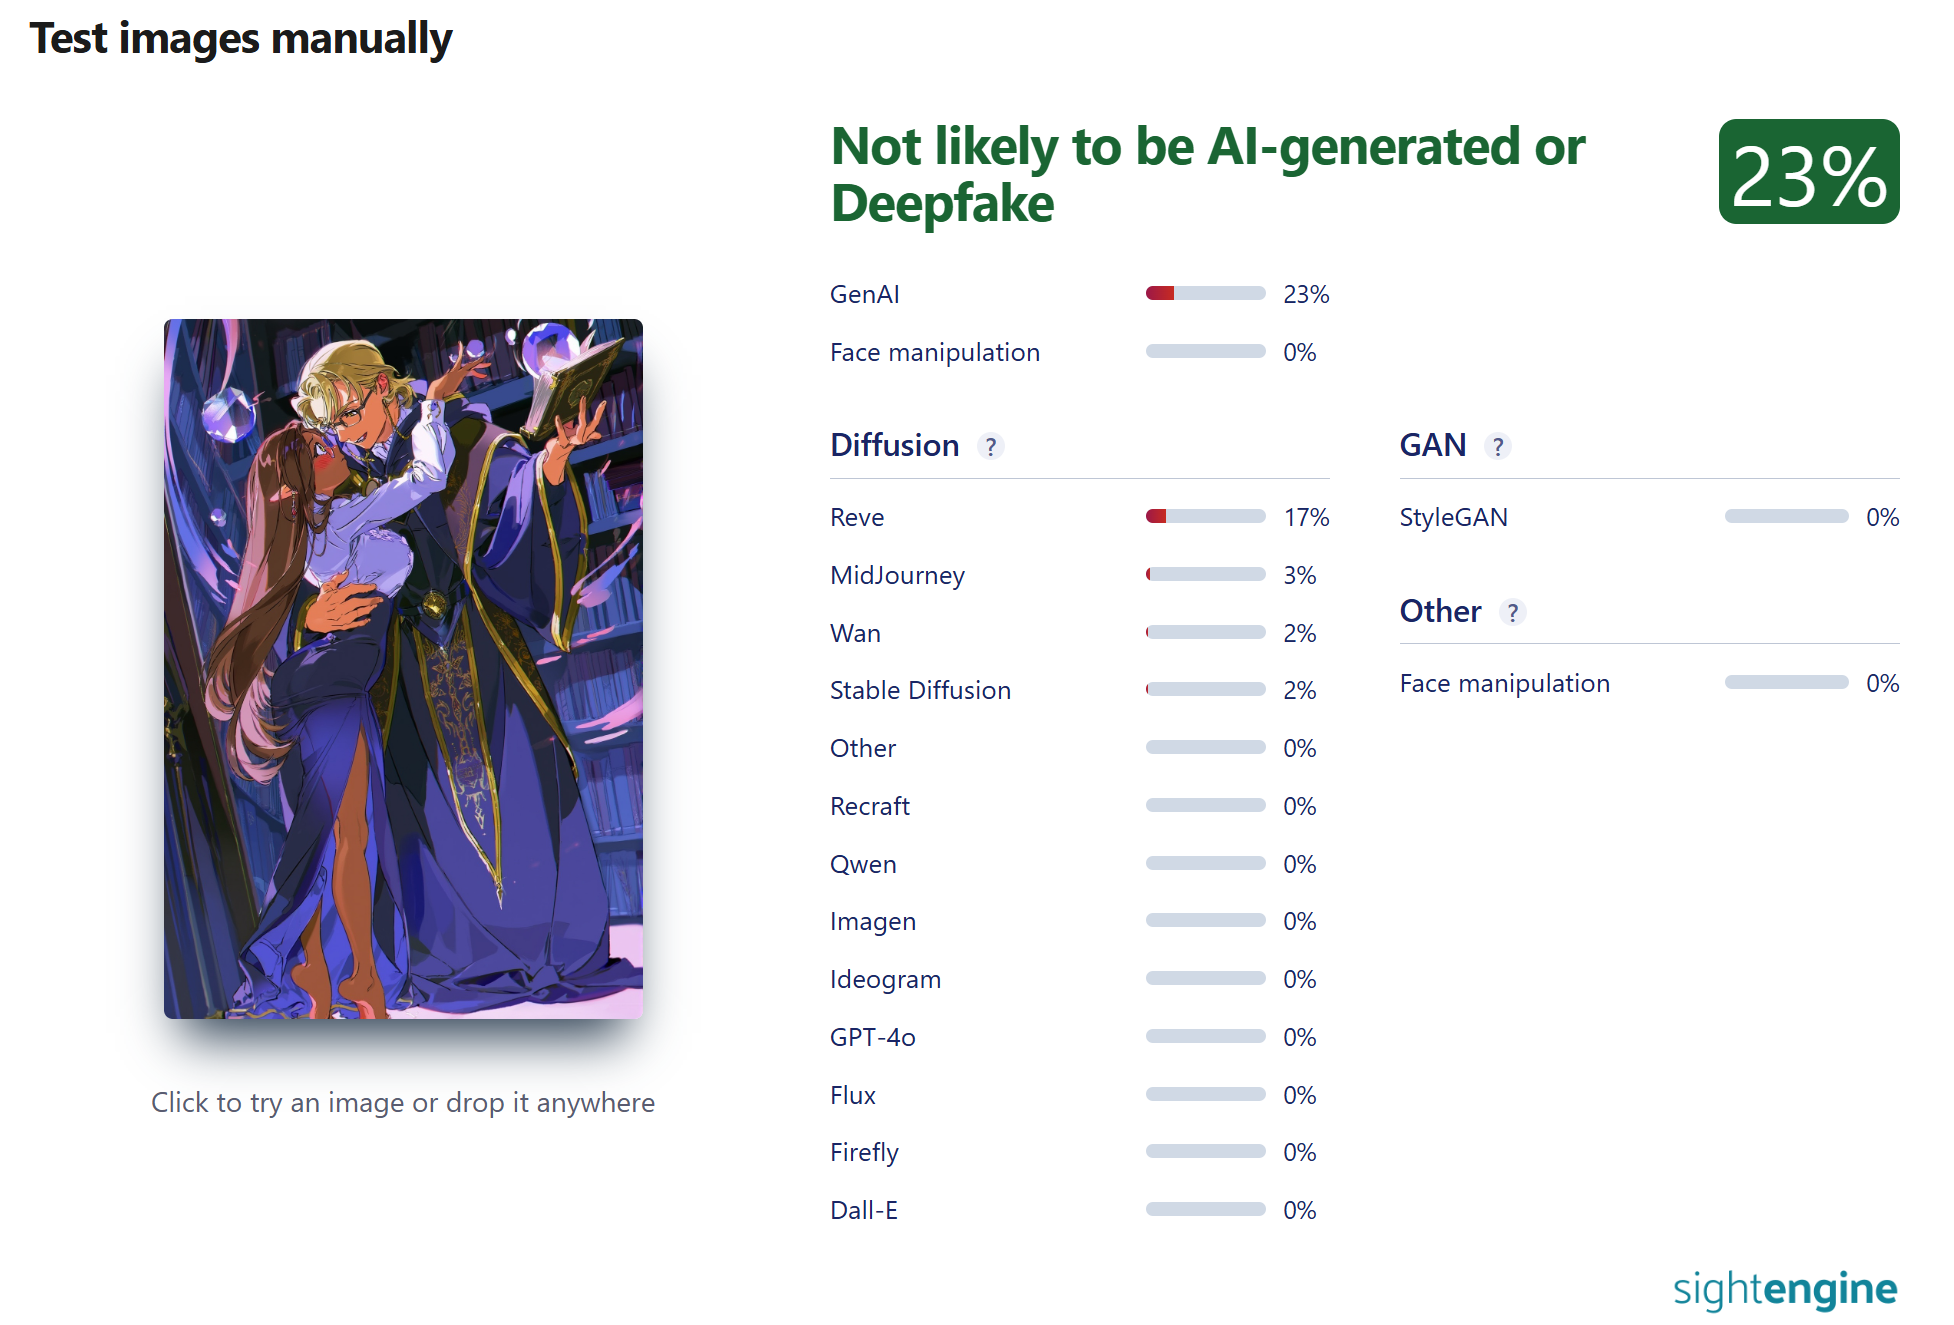Select the GAN section heading
The height and width of the screenshot is (1325, 1954).
tap(1432, 445)
